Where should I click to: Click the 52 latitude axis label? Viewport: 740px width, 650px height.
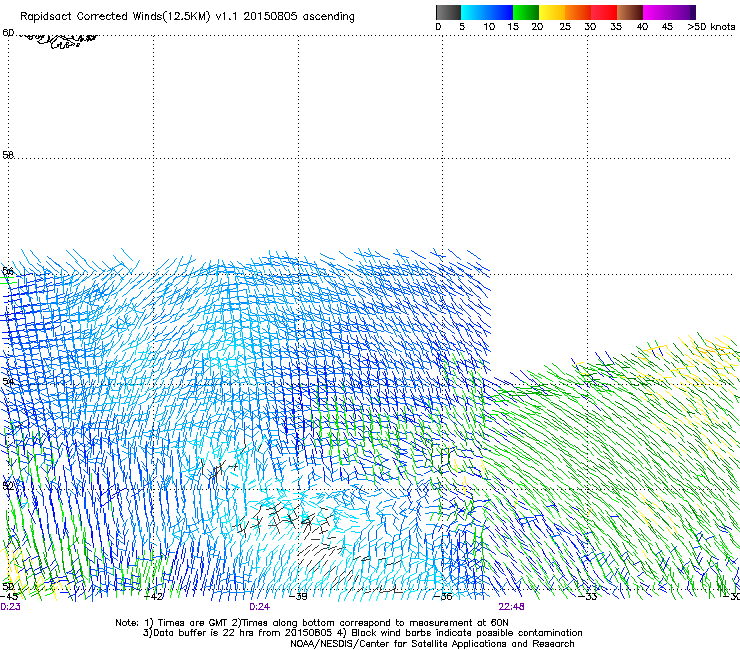pos(8,486)
